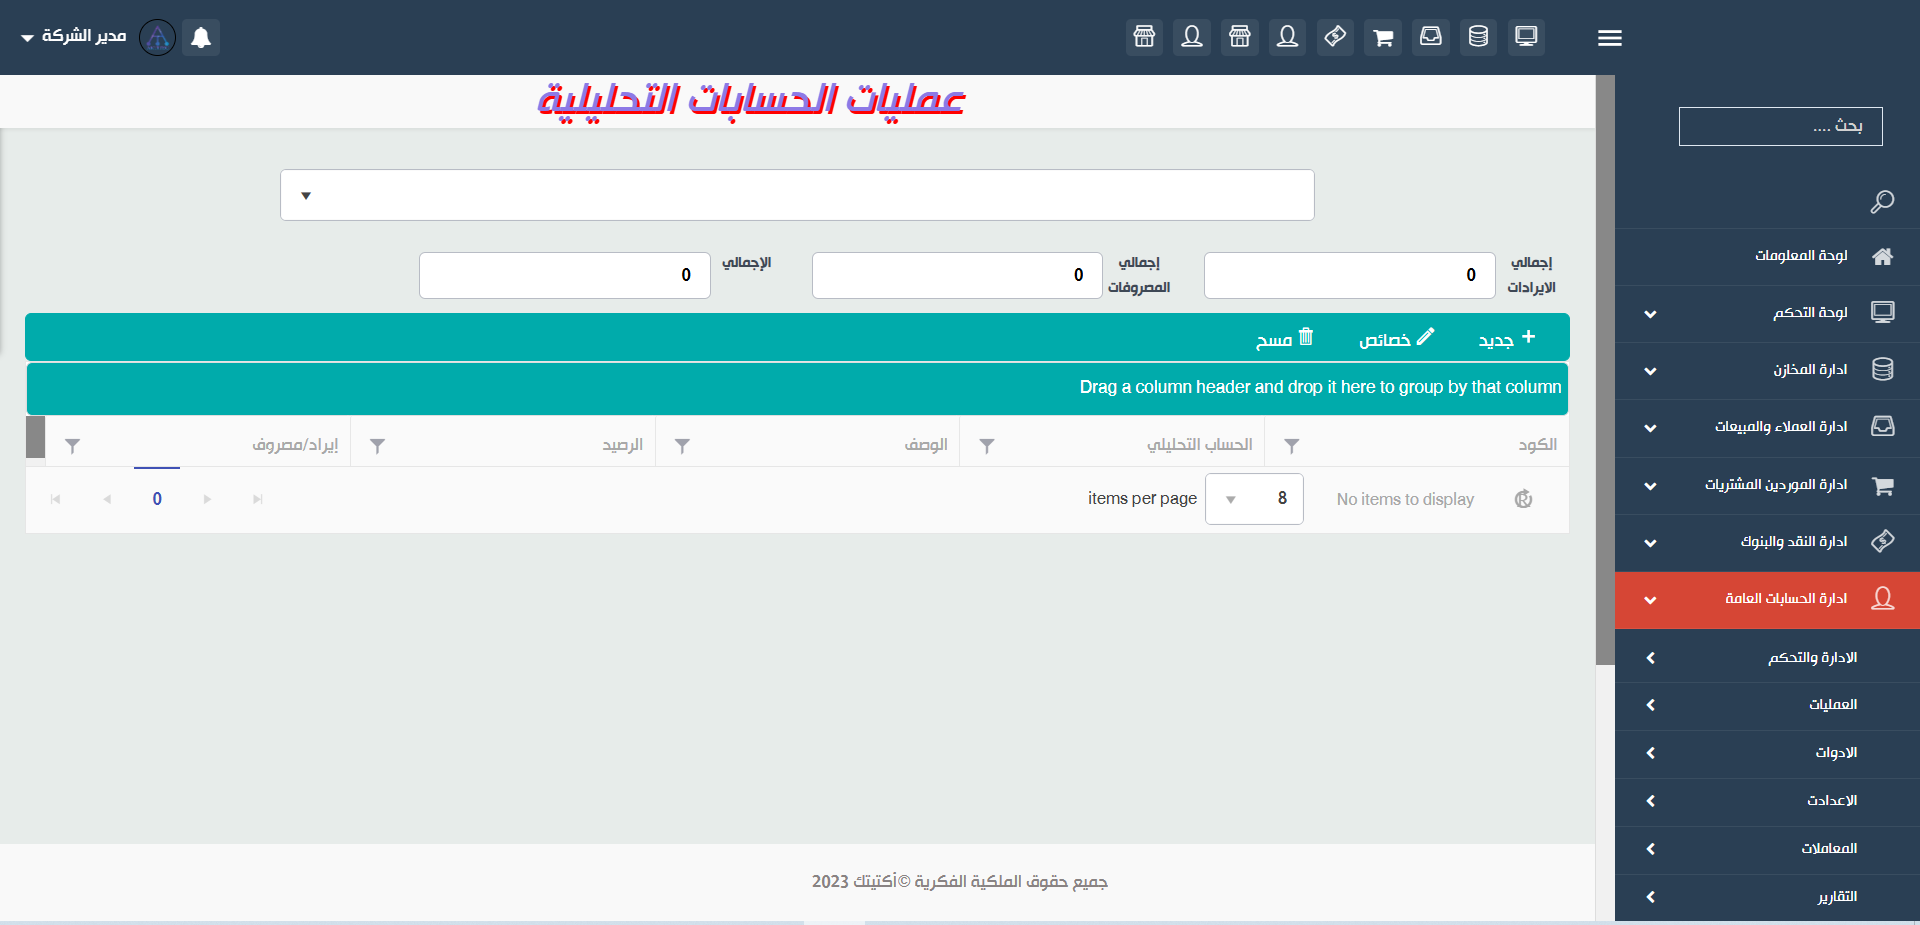
Task: Expand المعاملات submenu
Action: (x=1767, y=849)
